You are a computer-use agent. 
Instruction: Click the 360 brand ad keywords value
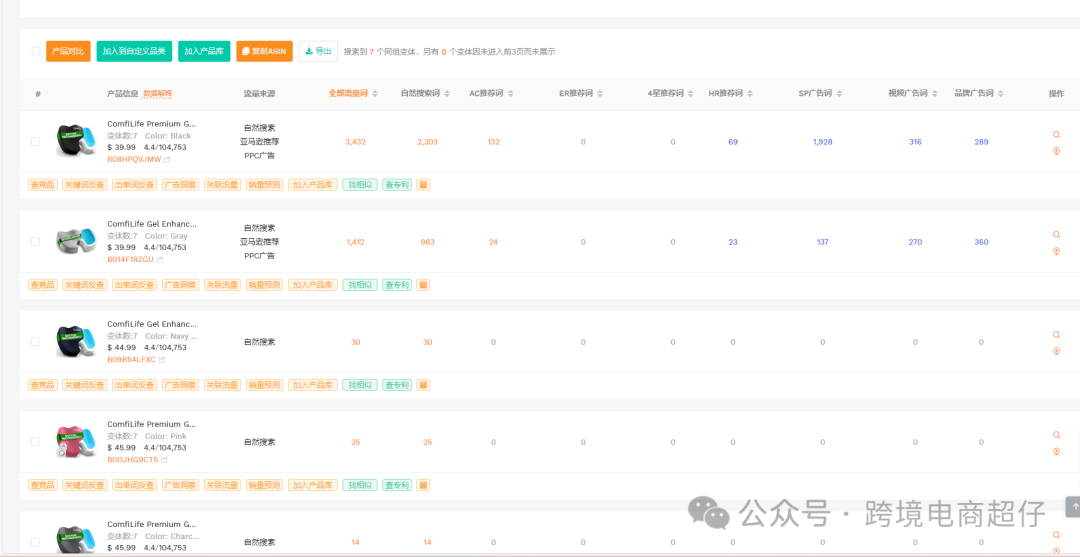tap(981, 242)
